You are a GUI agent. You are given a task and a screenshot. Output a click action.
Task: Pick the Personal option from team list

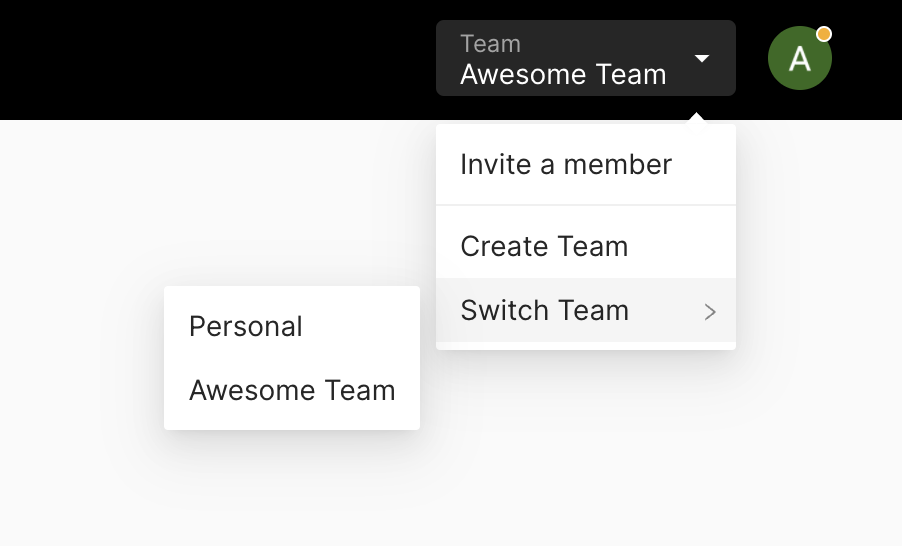292,326
